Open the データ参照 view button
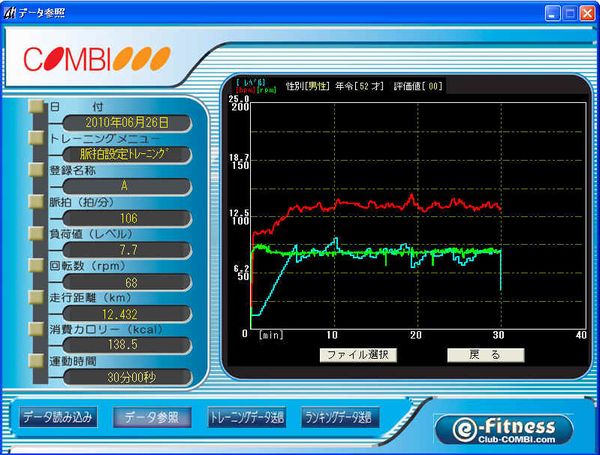Image resolution: width=600 pixels, height=455 pixels. pyautogui.click(x=152, y=417)
